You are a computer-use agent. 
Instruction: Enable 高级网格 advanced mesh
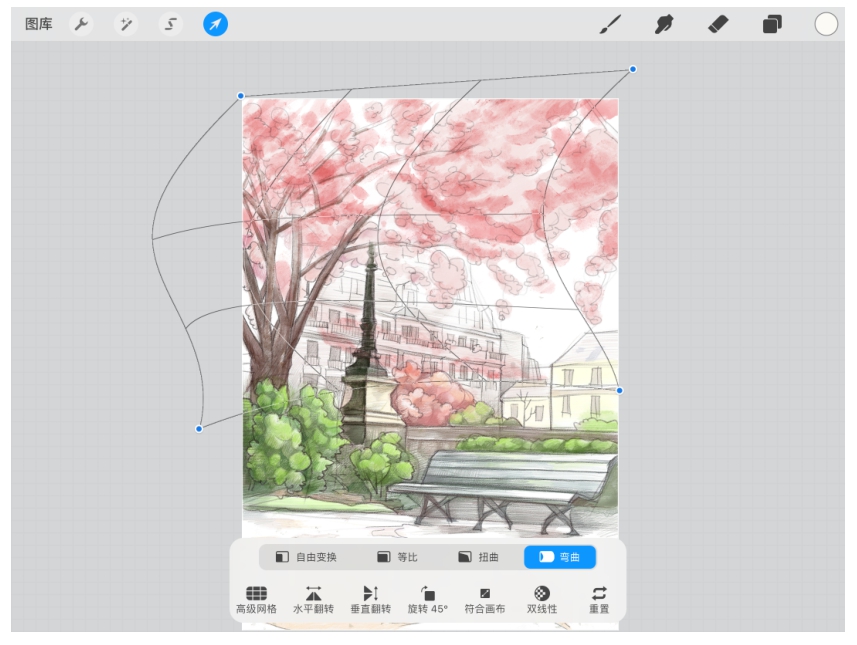pyautogui.click(x=256, y=600)
